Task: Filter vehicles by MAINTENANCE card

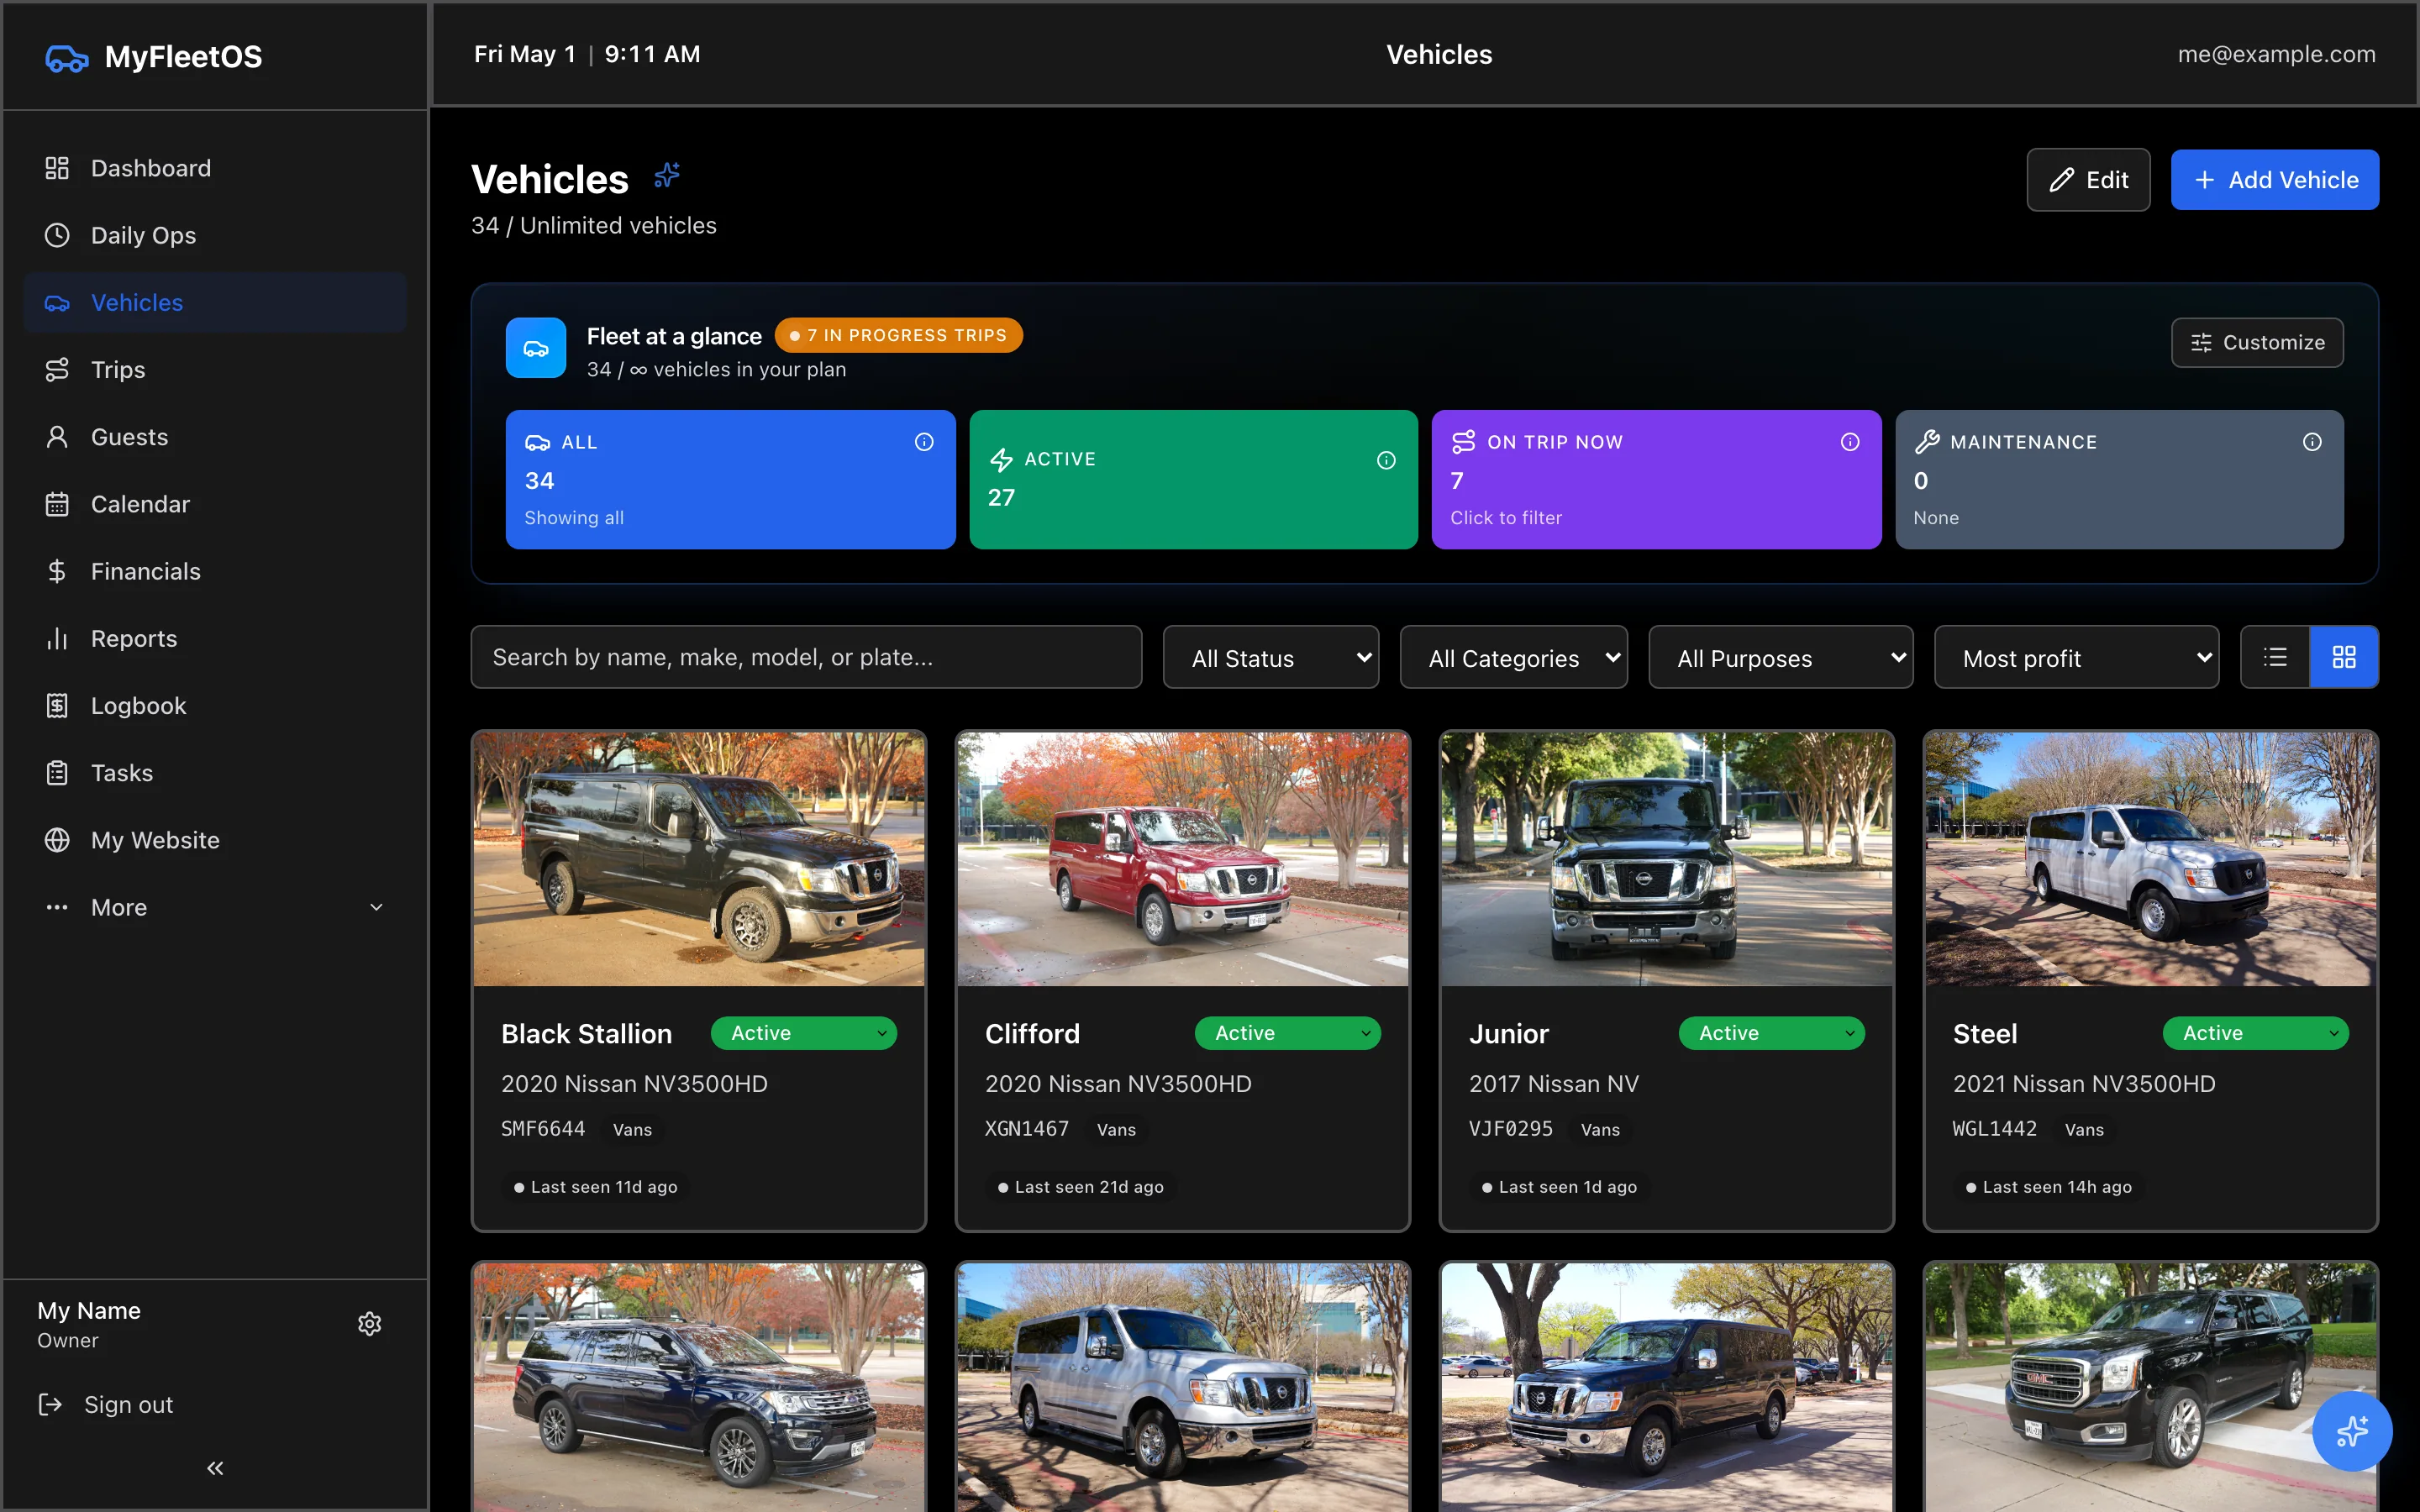Action: 2119,480
